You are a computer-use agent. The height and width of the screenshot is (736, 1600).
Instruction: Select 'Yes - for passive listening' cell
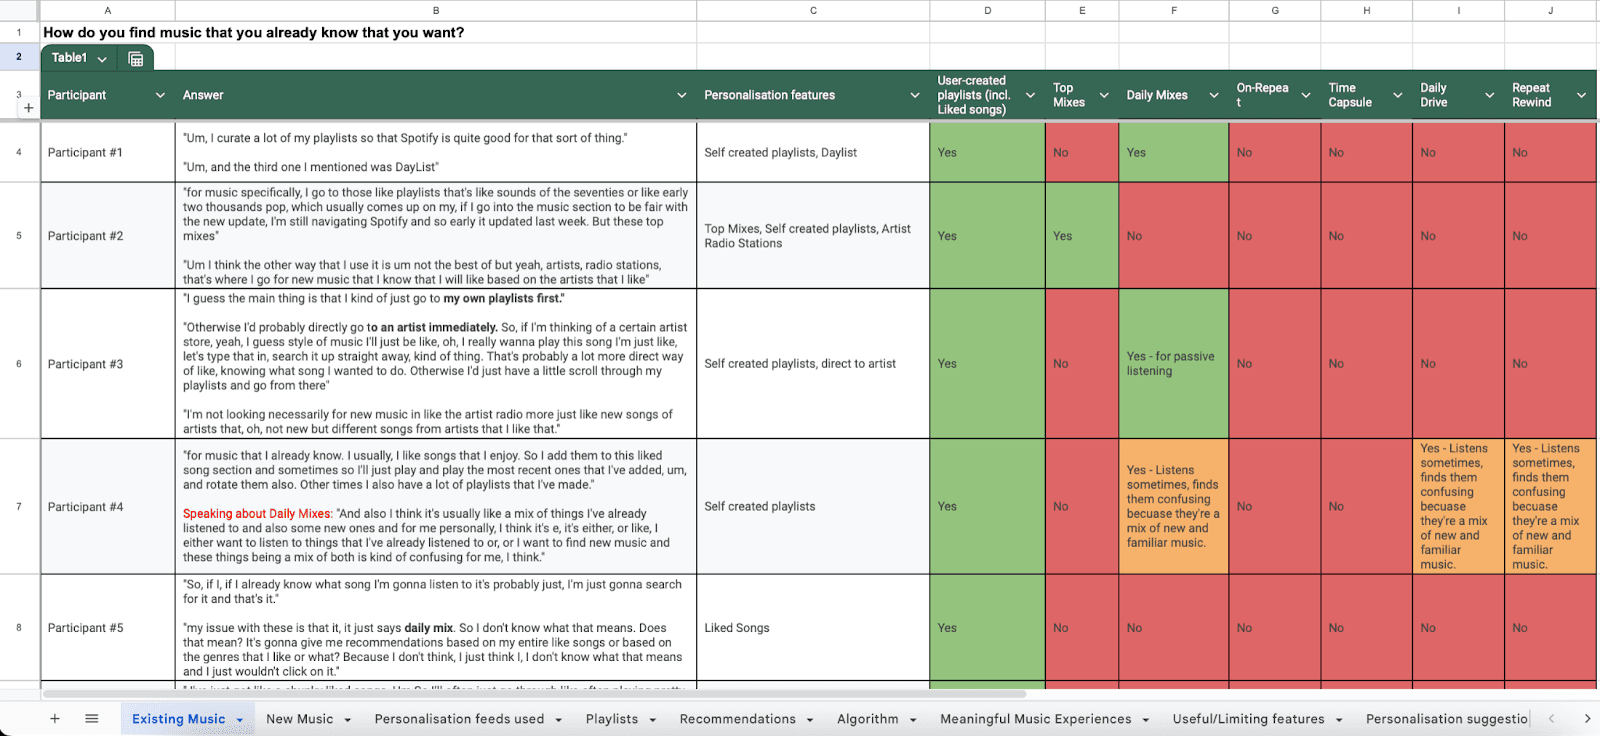[x=1174, y=364]
